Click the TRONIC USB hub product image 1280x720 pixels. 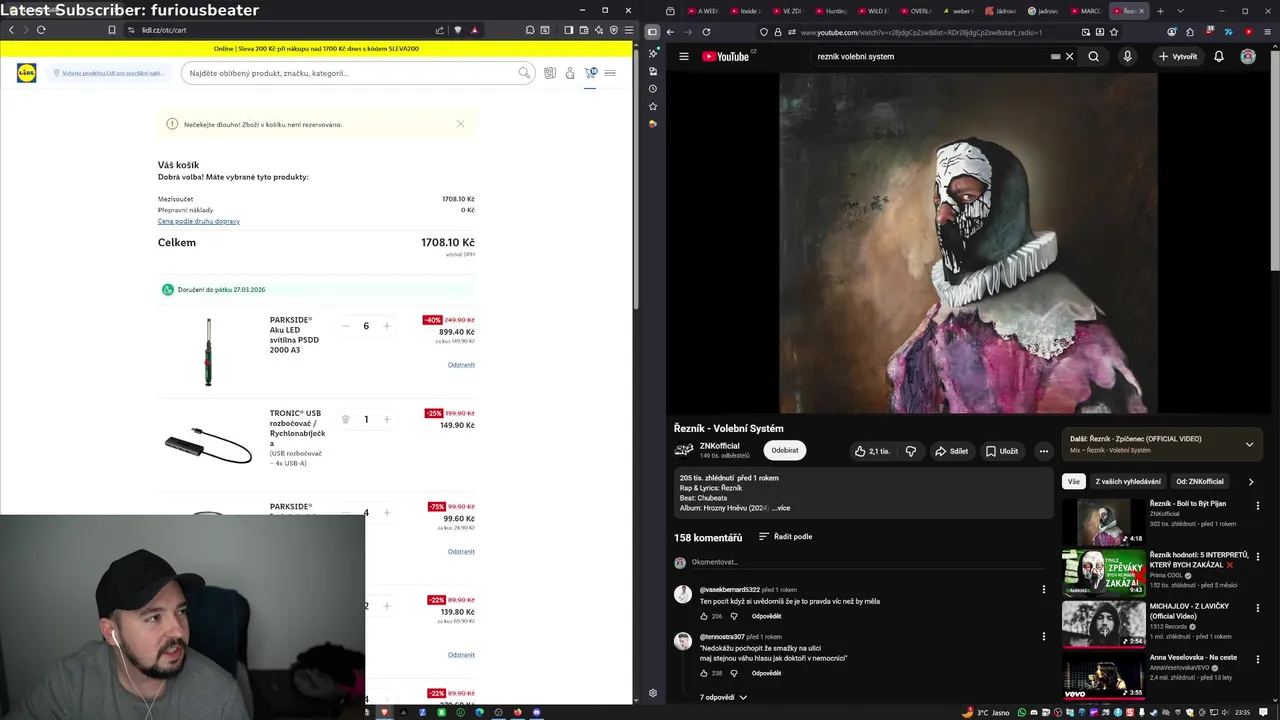click(x=208, y=445)
